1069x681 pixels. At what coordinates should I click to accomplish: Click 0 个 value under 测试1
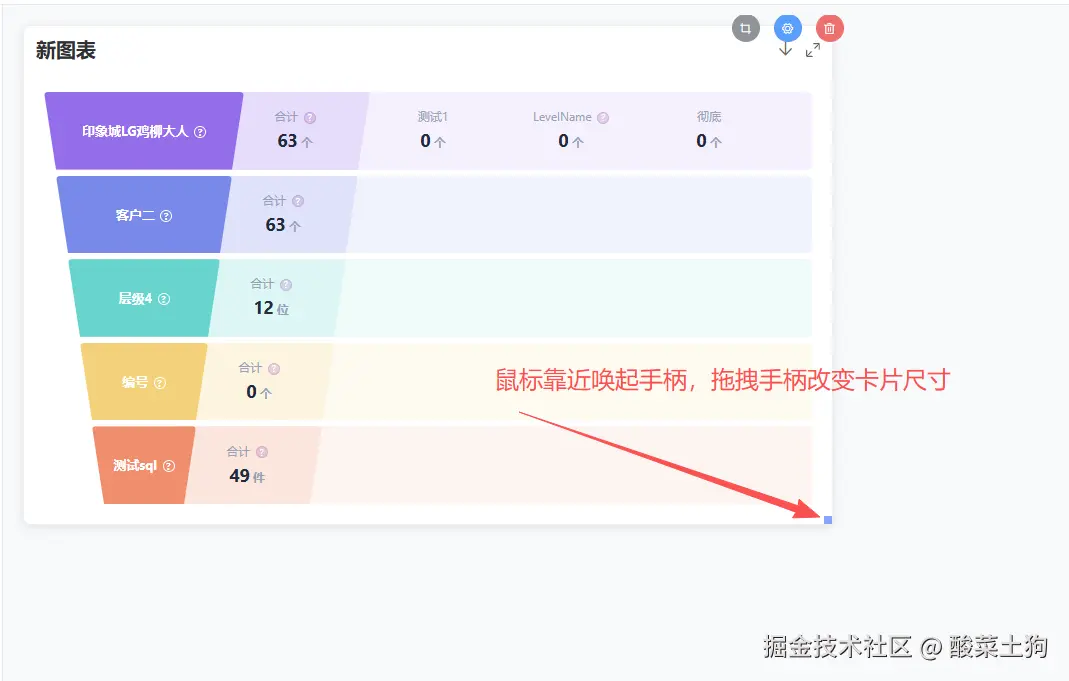(433, 141)
